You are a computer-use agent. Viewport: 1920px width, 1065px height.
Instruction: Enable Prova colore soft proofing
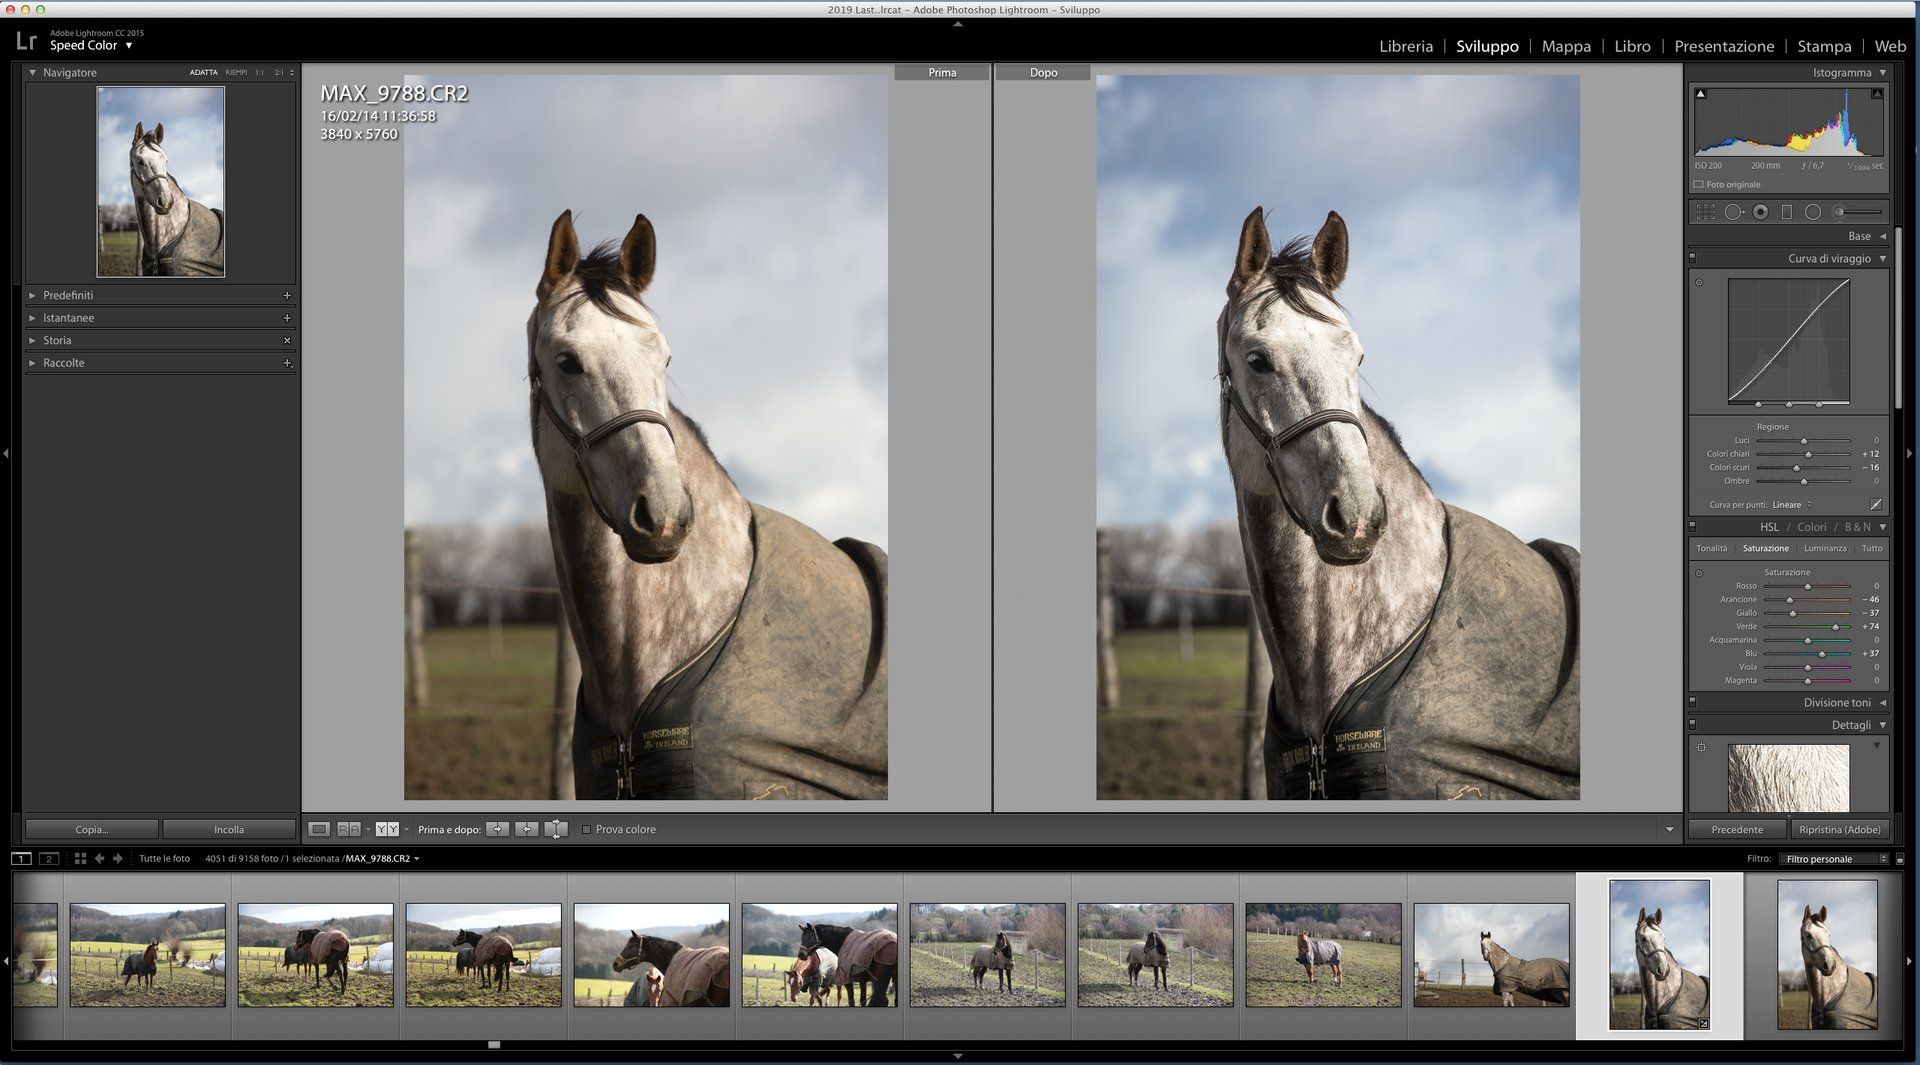(587, 829)
